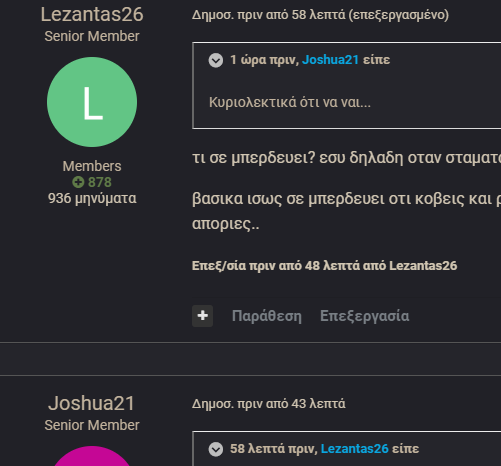Image resolution: width=501 pixels, height=466 pixels.
Task: Click the 936 μηνύματα post count
Action: 92,198
